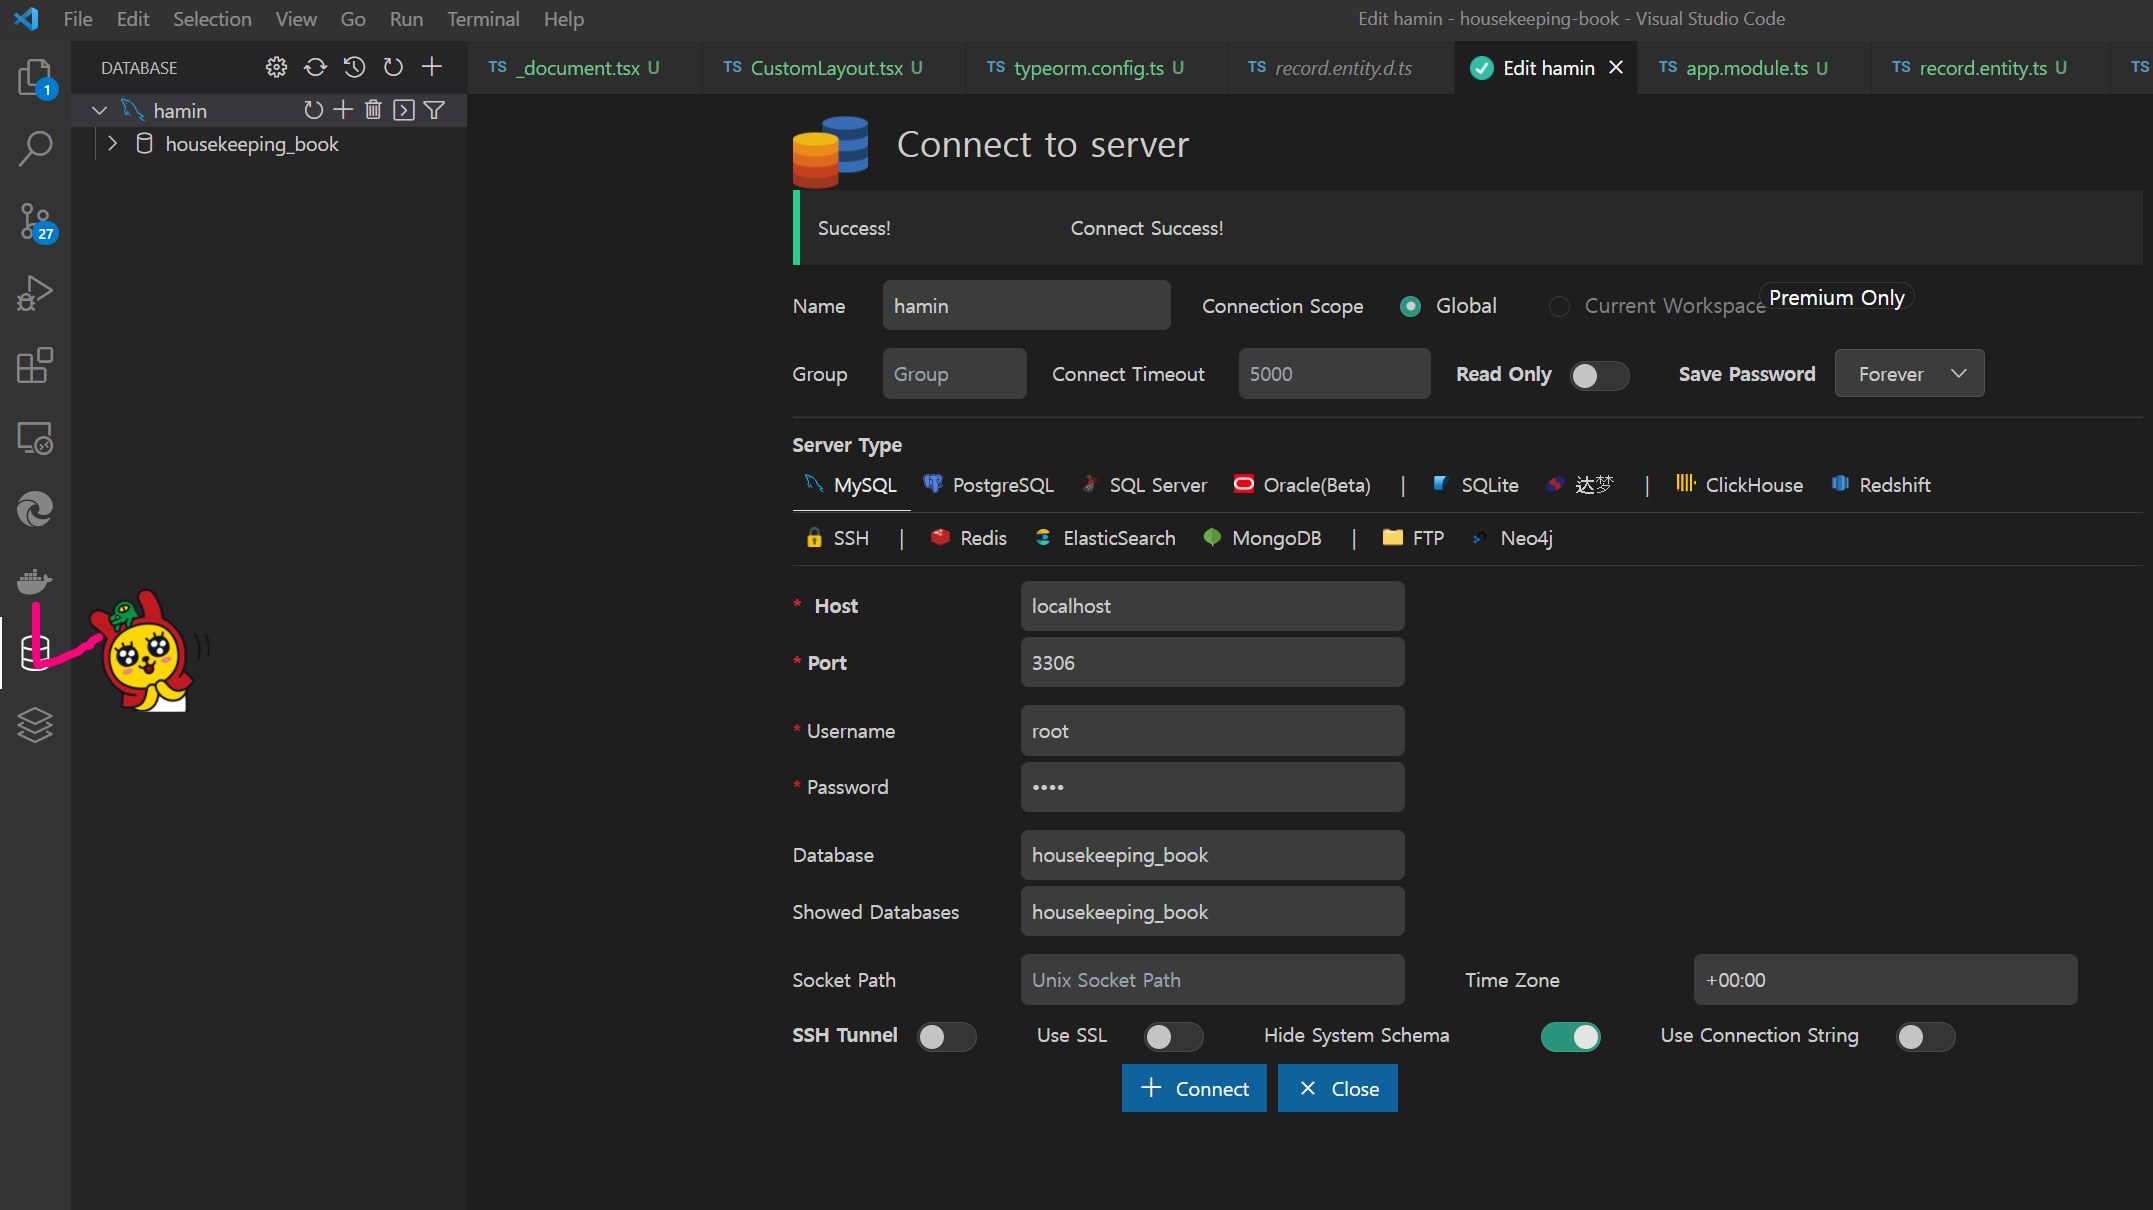
Task: Open the File menu
Action: 77,19
